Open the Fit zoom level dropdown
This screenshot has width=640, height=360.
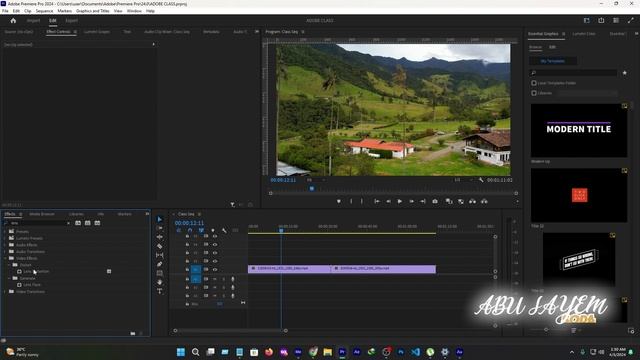pyautogui.click(x=316, y=180)
